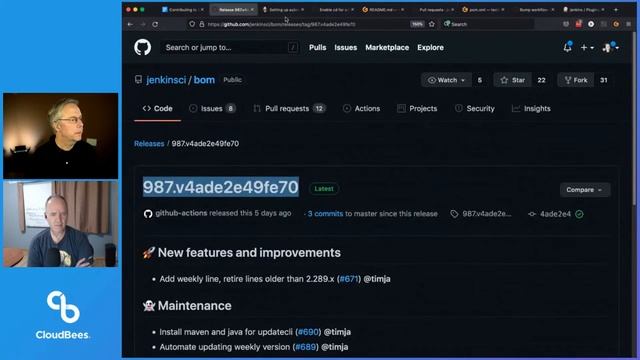
Task: Switch to the Contributing browser tab
Action: 182,9
